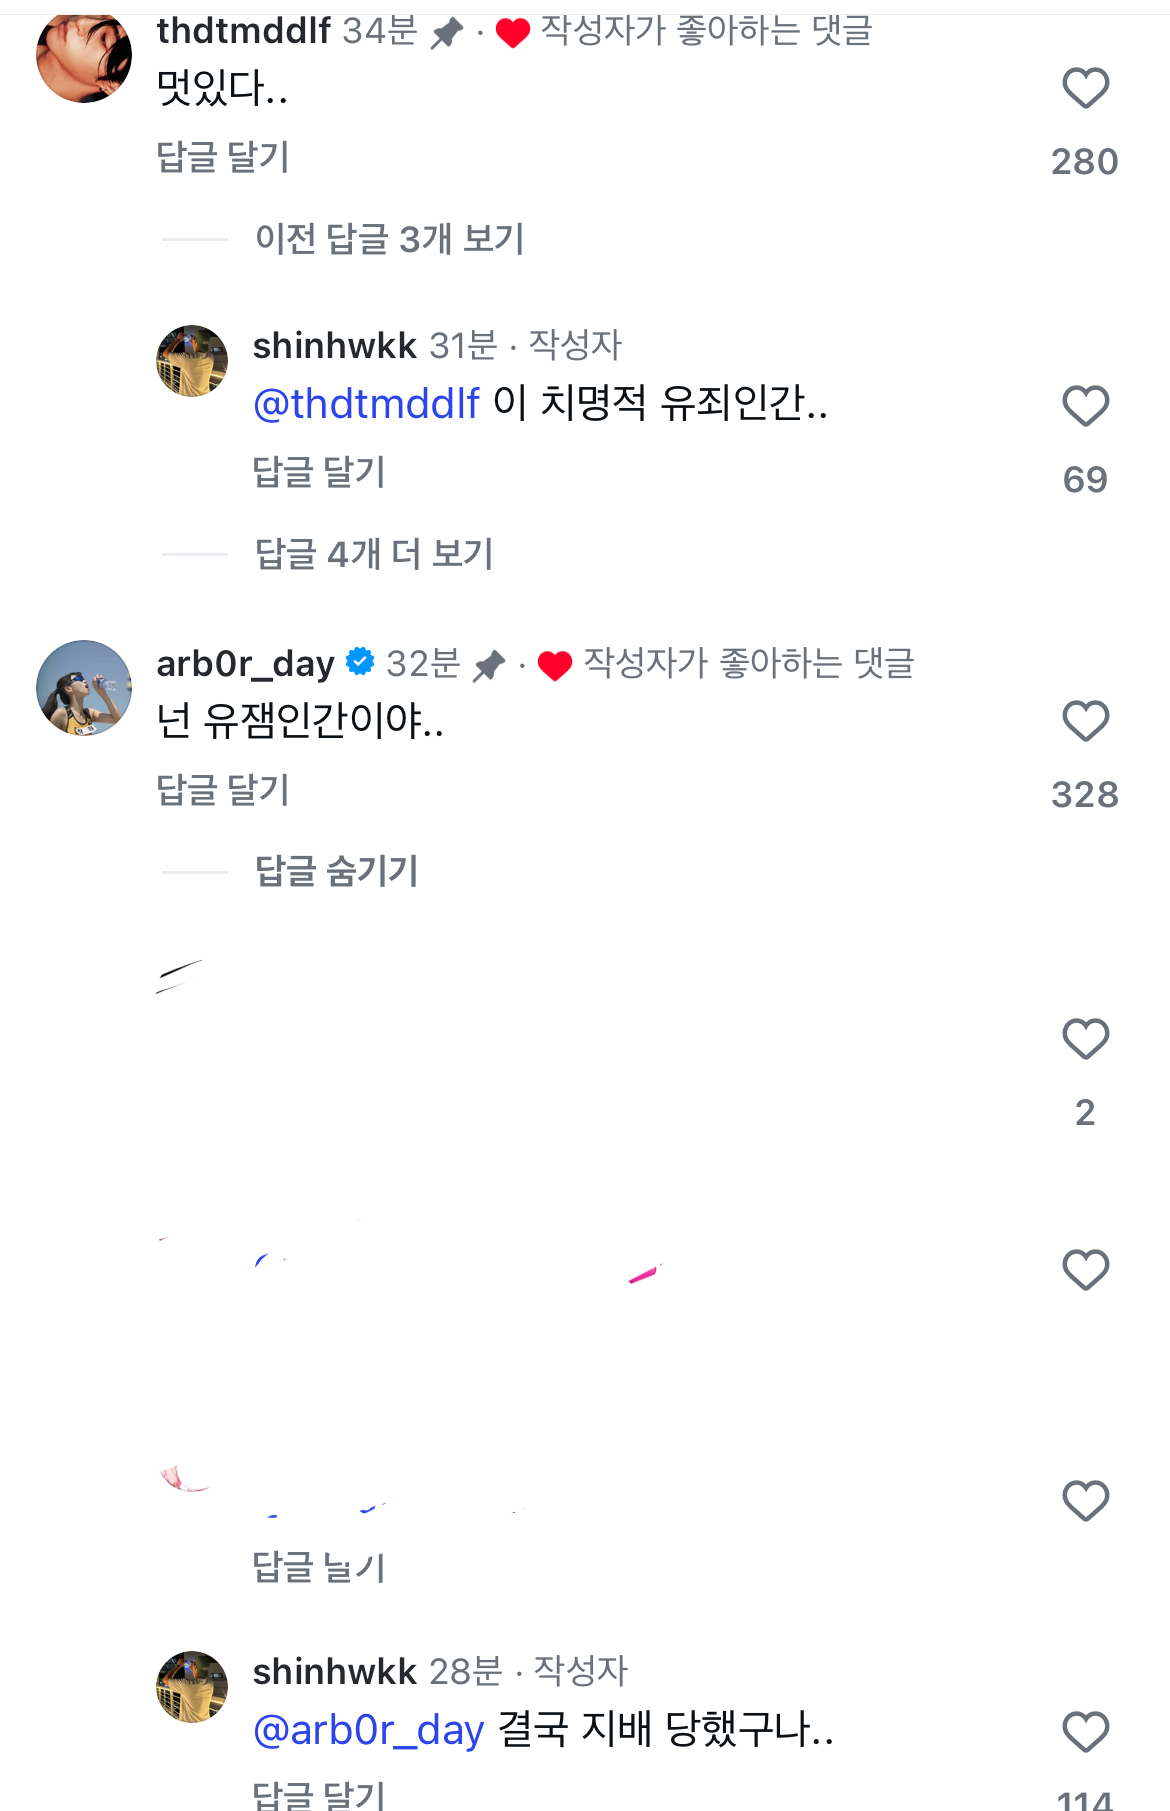The height and width of the screenshot is (1811, 1170).
Task: Like arb0r_day's comment '넌 유잼인간이야..'
Action: 1085,722
